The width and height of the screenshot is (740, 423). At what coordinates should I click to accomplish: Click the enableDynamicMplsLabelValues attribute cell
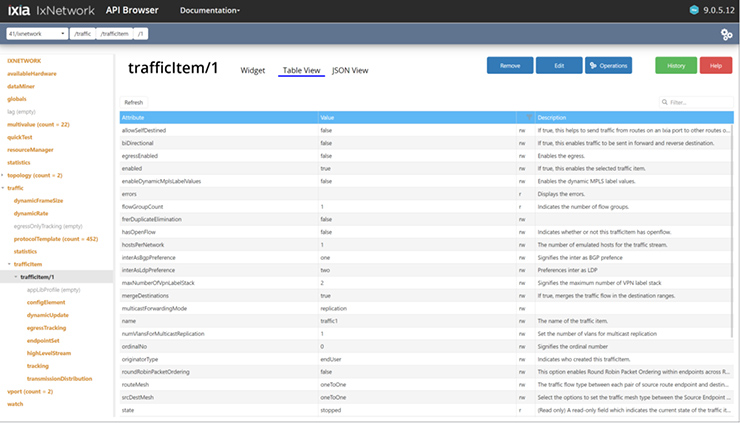point(219,181)
